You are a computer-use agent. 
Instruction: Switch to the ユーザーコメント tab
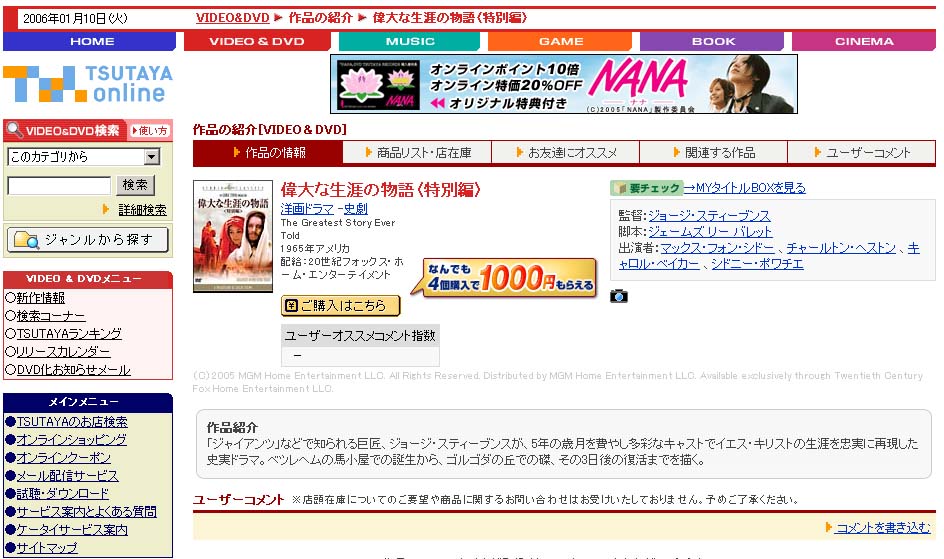(x=862, y=153)
